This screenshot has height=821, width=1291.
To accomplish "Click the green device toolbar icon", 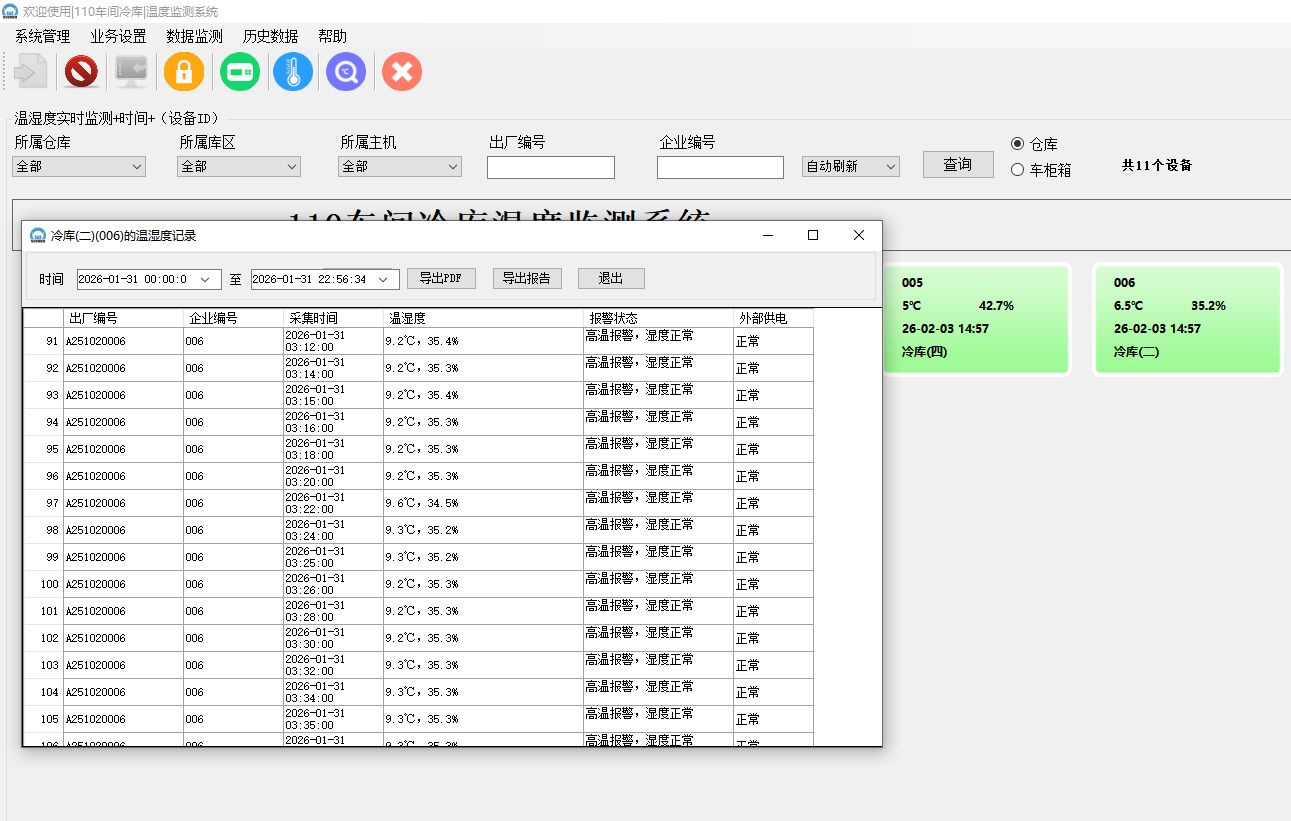I will [240, 72].
